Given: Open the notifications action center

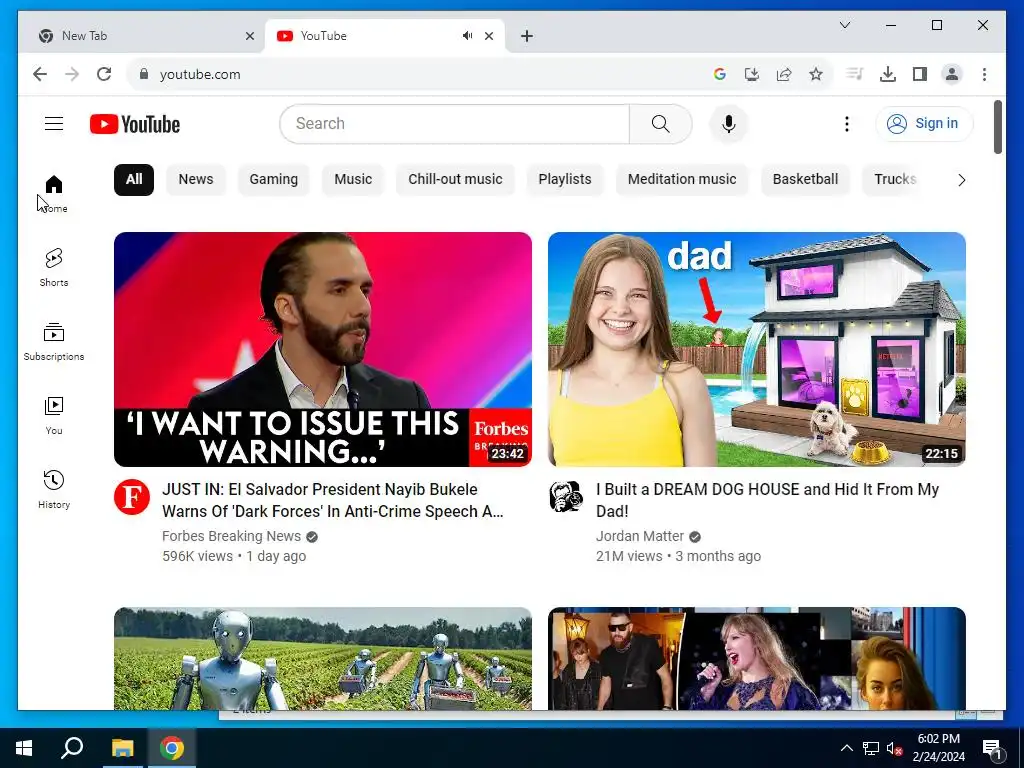Looking at the screenshot, I should pyautogui.click(x=992, y=749).
